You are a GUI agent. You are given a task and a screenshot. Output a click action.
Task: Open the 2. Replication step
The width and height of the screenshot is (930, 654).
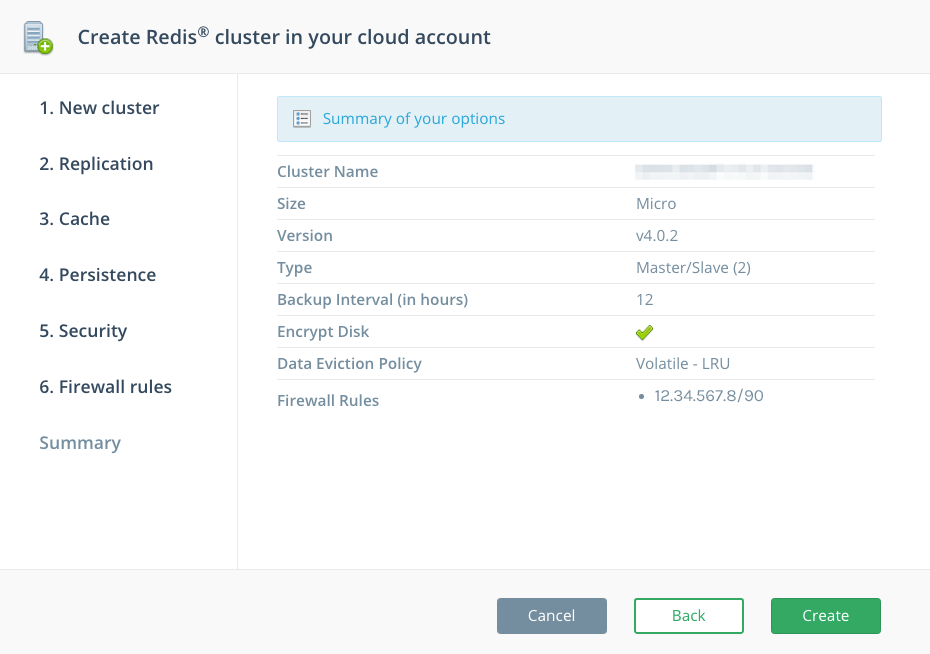(96, 164)
